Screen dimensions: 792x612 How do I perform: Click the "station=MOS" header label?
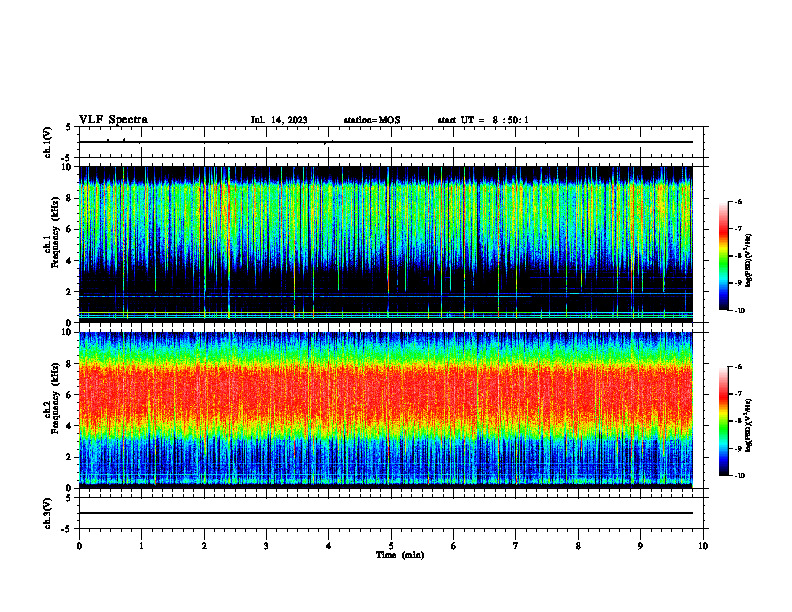372,120
